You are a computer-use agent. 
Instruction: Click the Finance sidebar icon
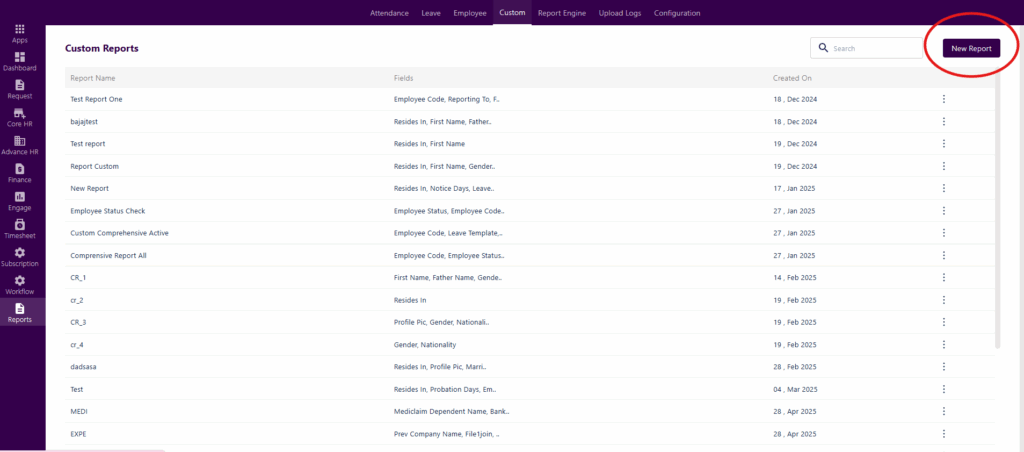point(20,169)
